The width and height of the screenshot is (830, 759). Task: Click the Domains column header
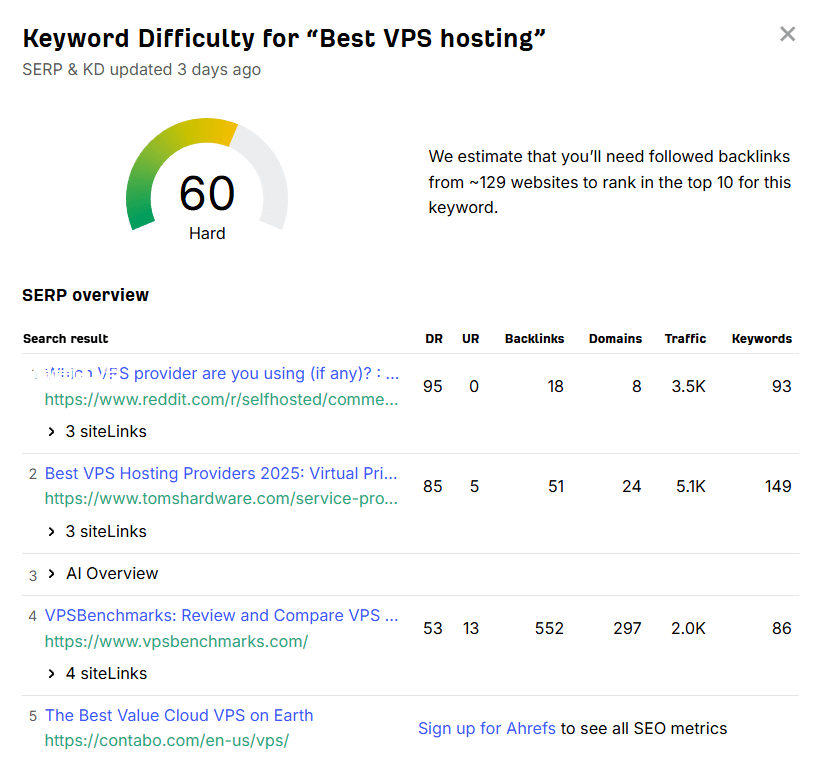click(615, 339)
